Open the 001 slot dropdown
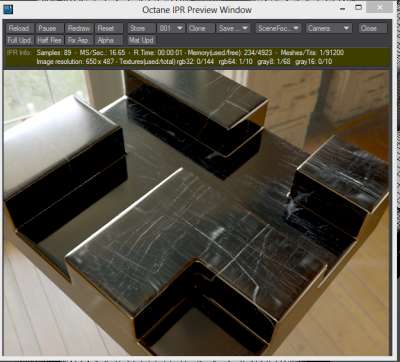This screenshot has height=362, width=400. (x=171, y=28)
